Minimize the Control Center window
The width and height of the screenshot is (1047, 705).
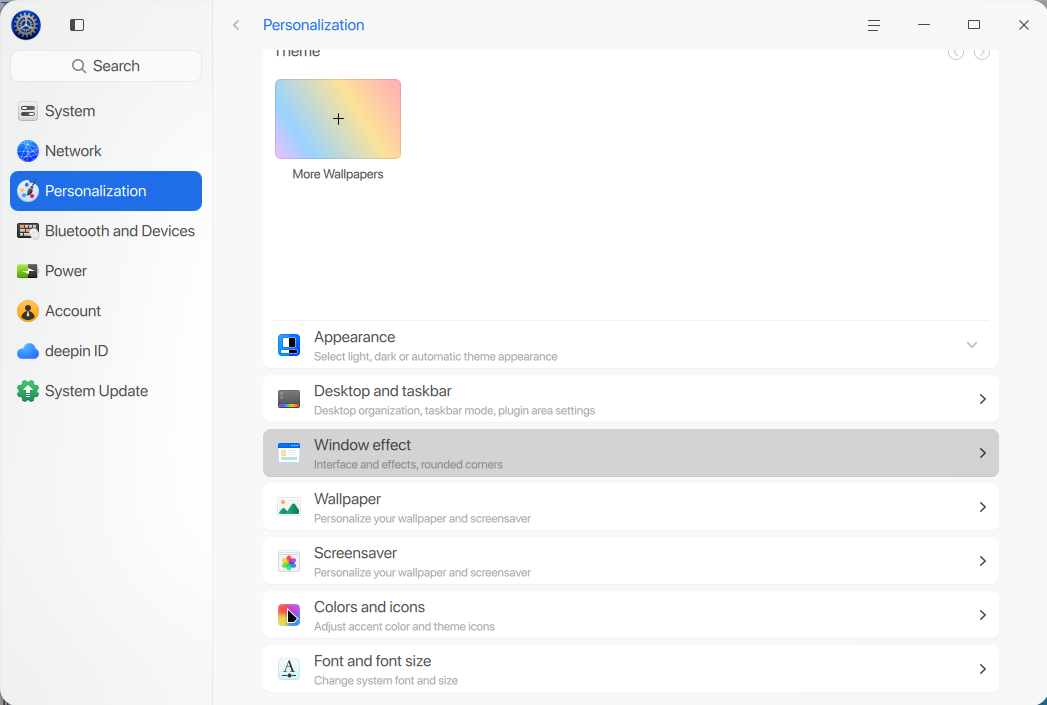pos(923,25)
